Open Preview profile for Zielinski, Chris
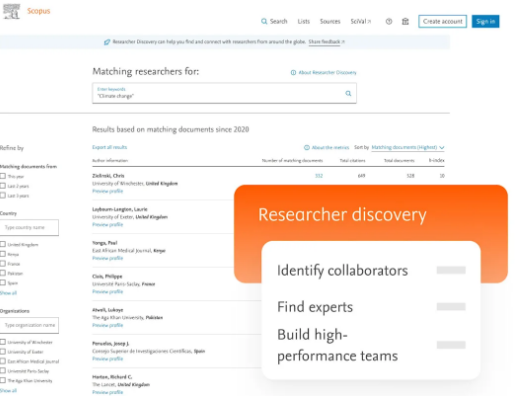 coord(107,191)
